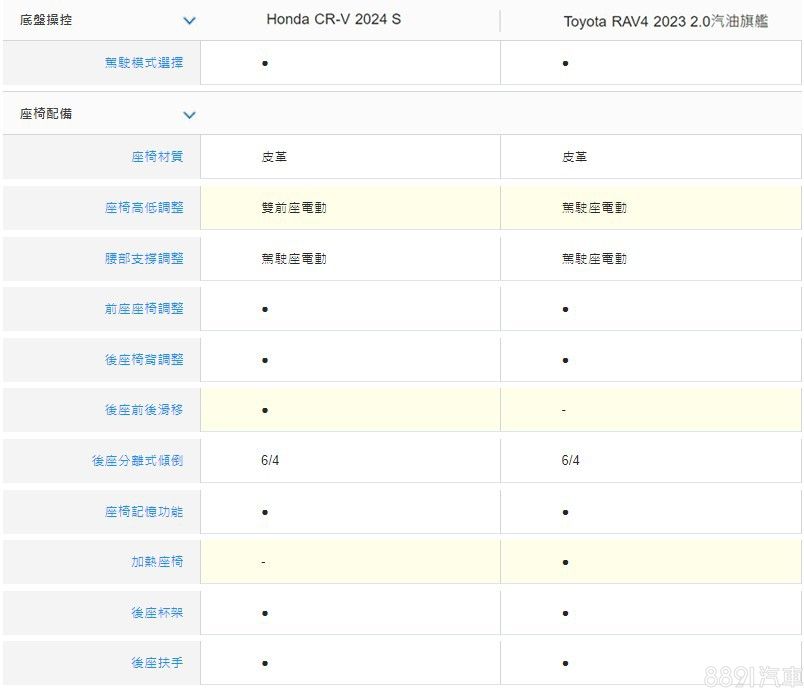Select the 前座座椅調整 row label
The width and height of the screenshot is (804, 689).
(144, 309)
